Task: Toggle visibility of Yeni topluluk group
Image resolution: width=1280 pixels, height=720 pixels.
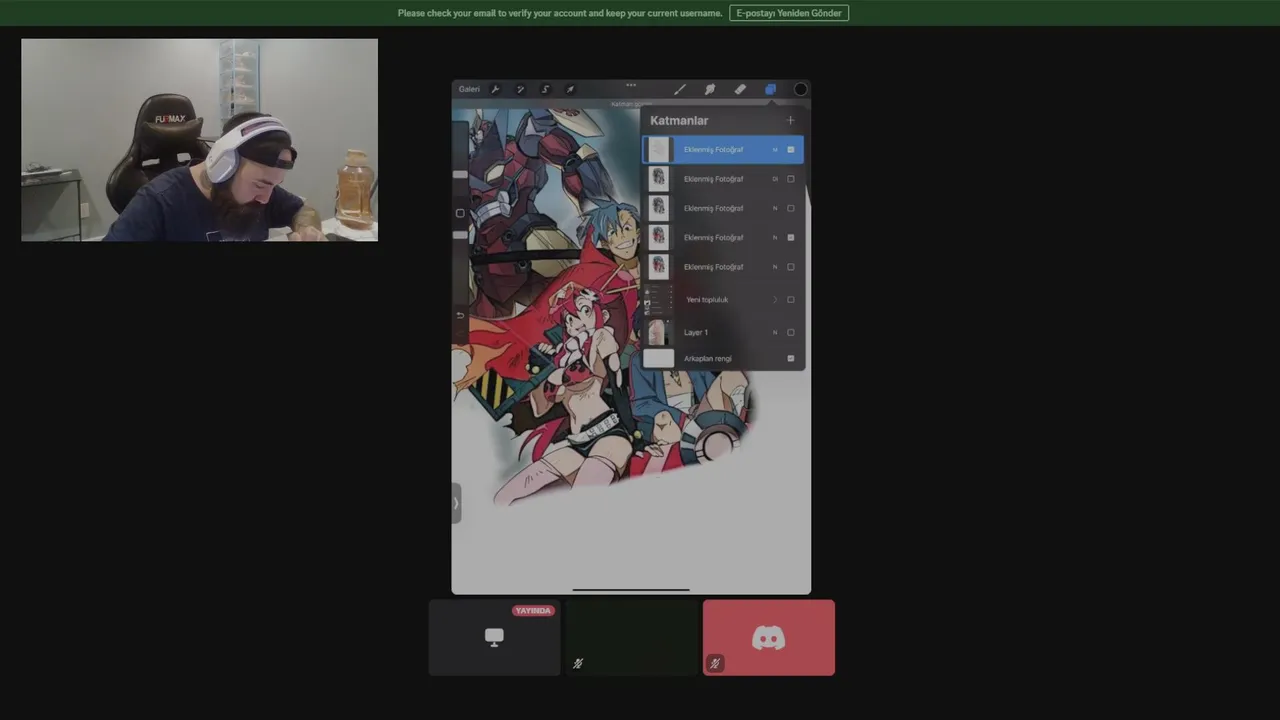Action: pos(791,300)
